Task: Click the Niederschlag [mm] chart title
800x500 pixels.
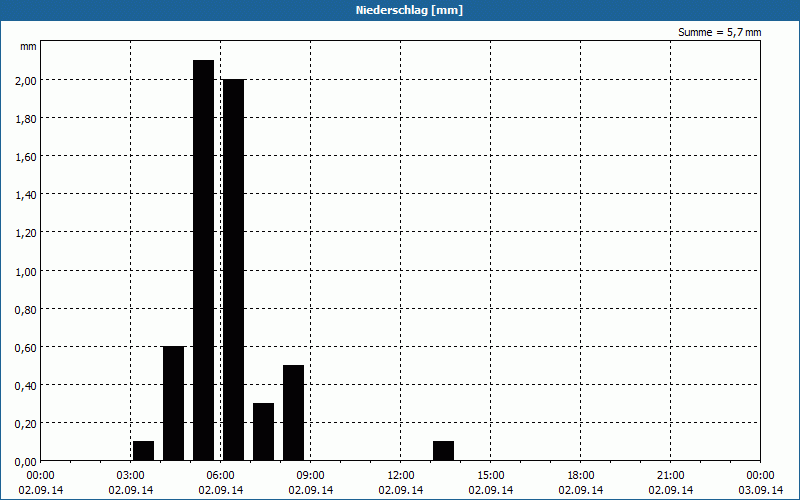Action: tap(409, 10)
